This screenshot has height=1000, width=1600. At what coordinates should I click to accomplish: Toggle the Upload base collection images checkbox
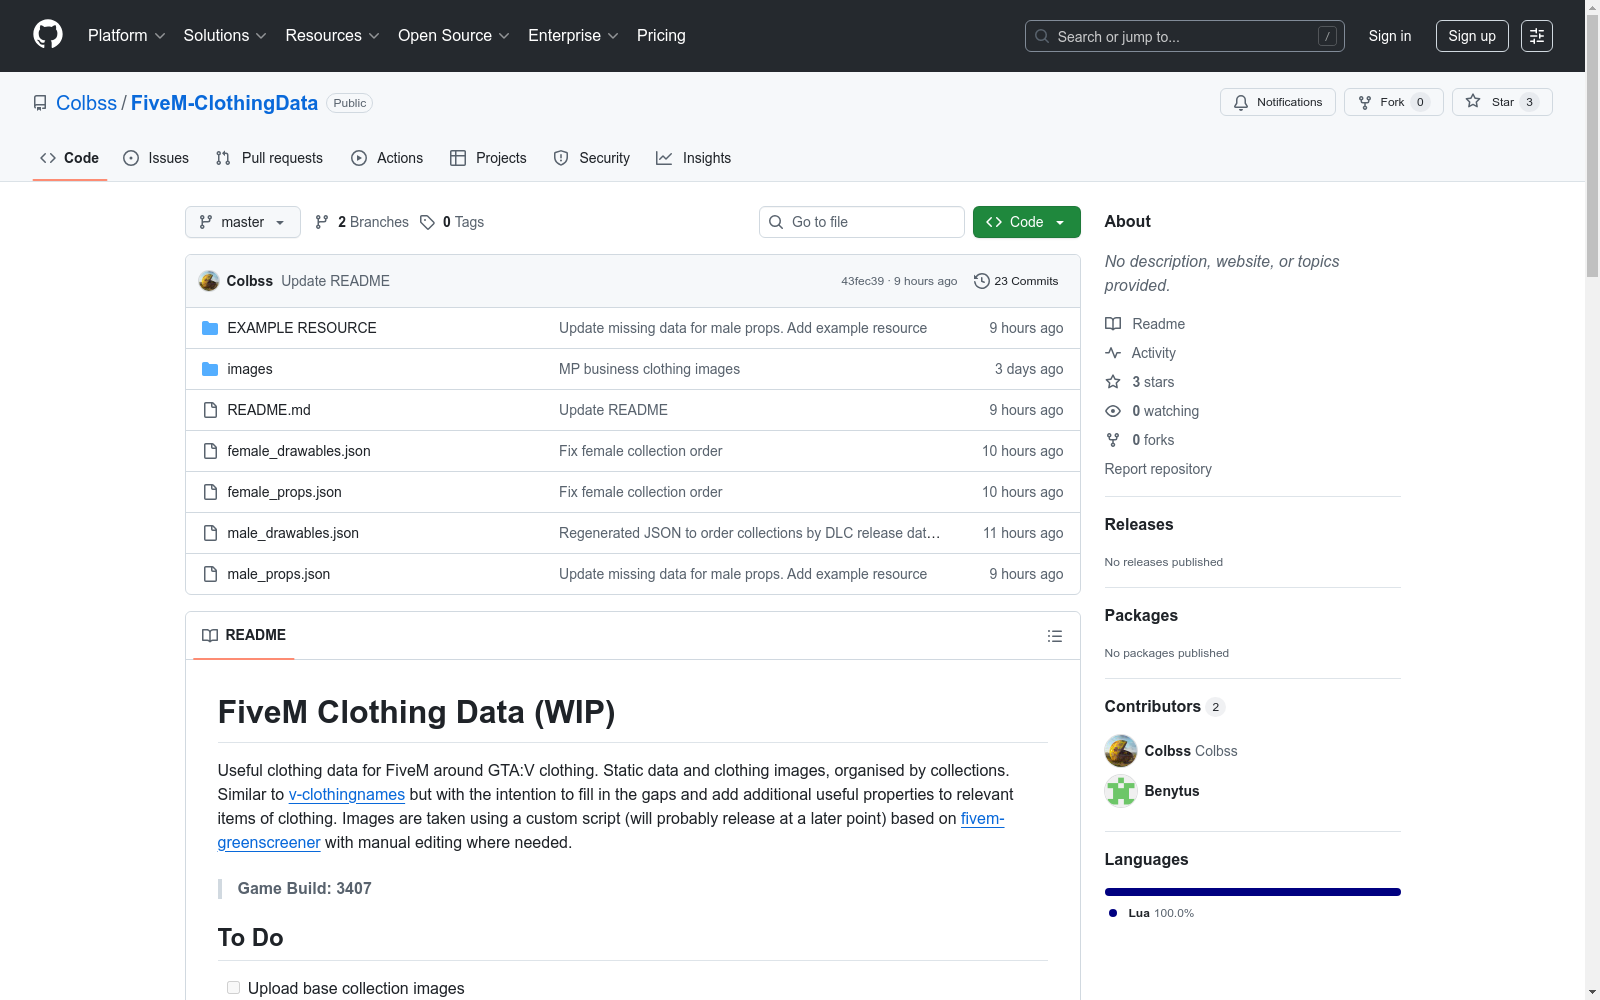point(233,988)
